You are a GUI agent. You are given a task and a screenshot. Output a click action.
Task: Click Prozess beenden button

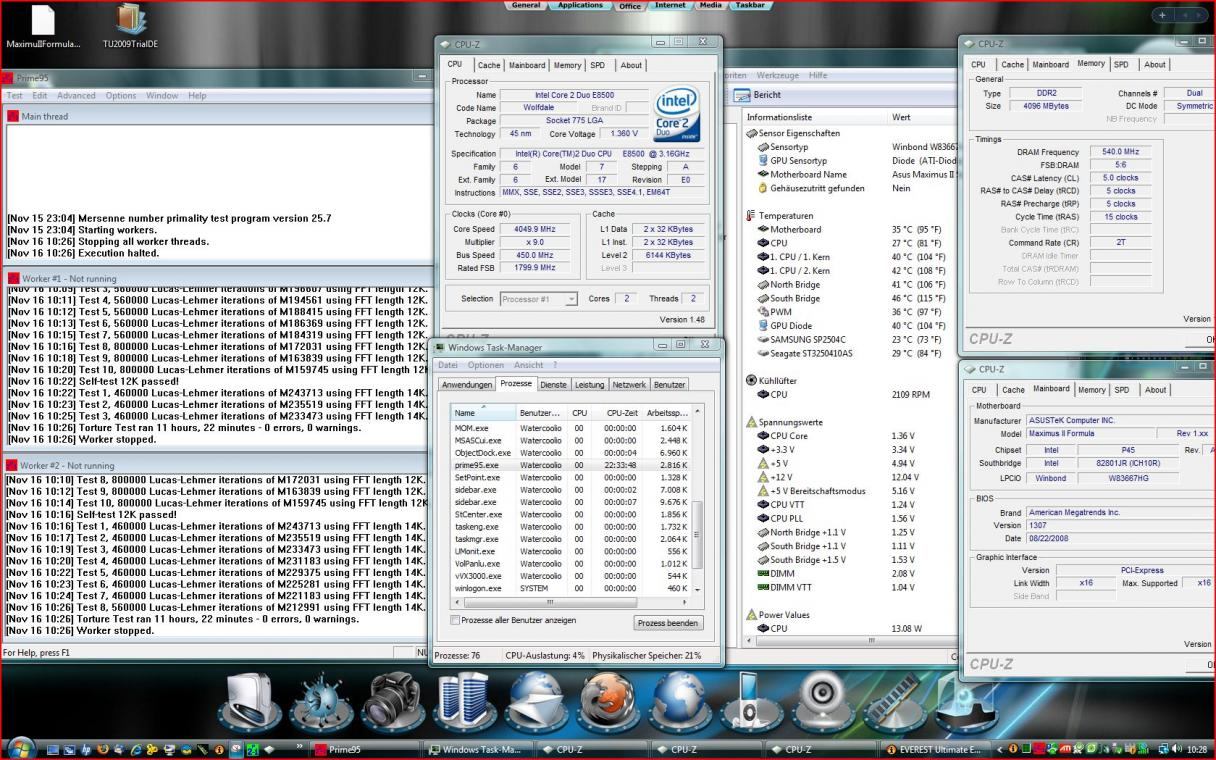[668, 622]
